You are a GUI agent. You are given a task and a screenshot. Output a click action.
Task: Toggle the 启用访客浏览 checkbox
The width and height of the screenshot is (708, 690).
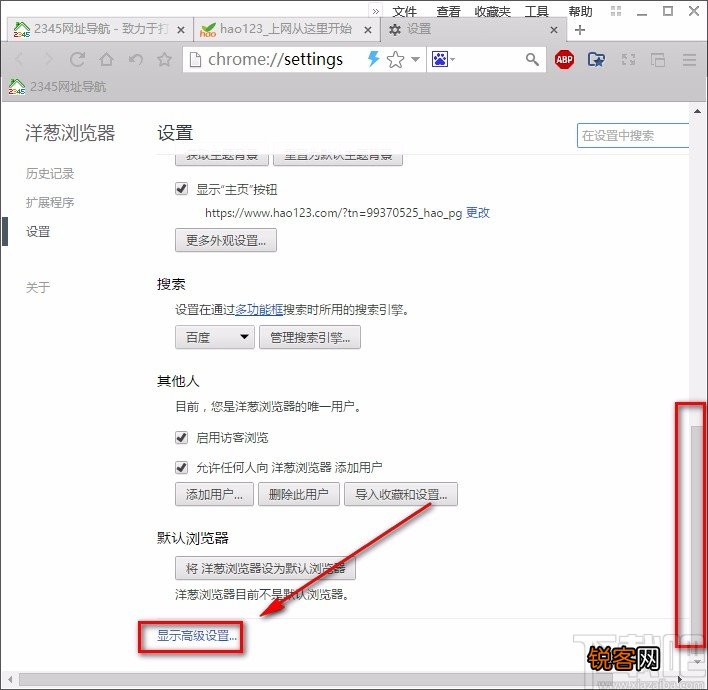pyautogui.click(x=182, y=437)
